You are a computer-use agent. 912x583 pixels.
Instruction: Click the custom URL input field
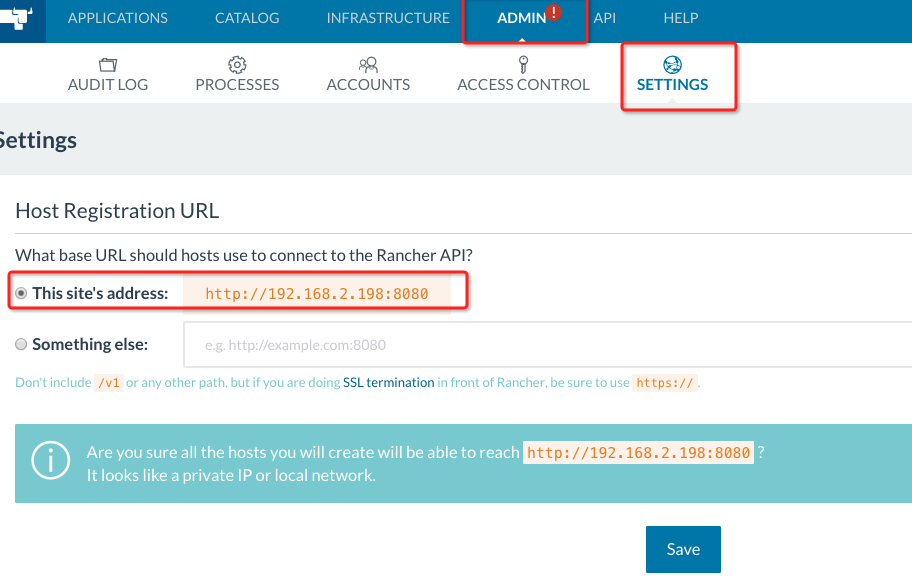pos(547,344)
